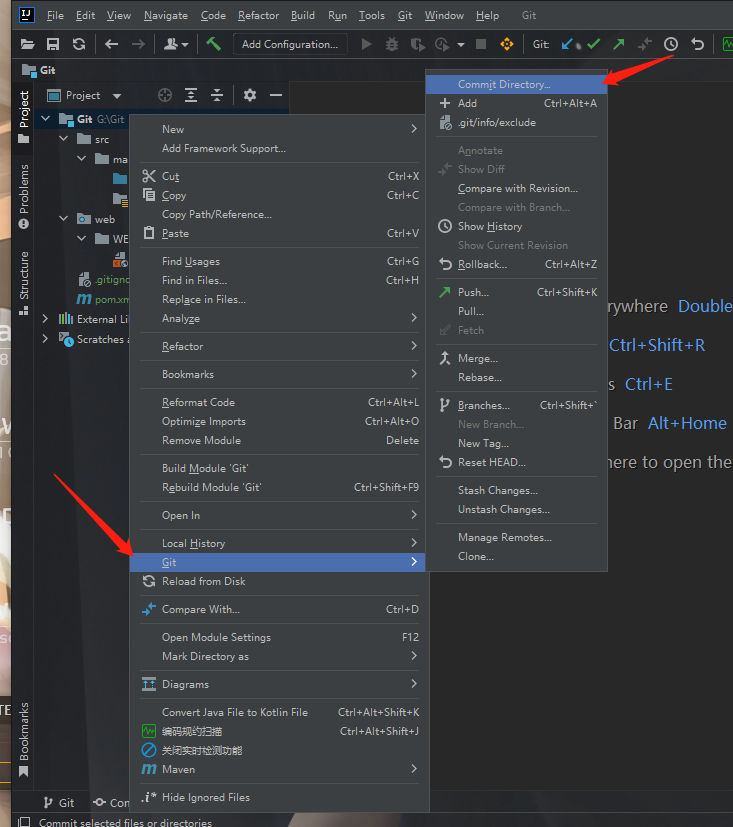Click the Stop square icon
This screenshot has height=827, width=733.
tap(480, 44)
